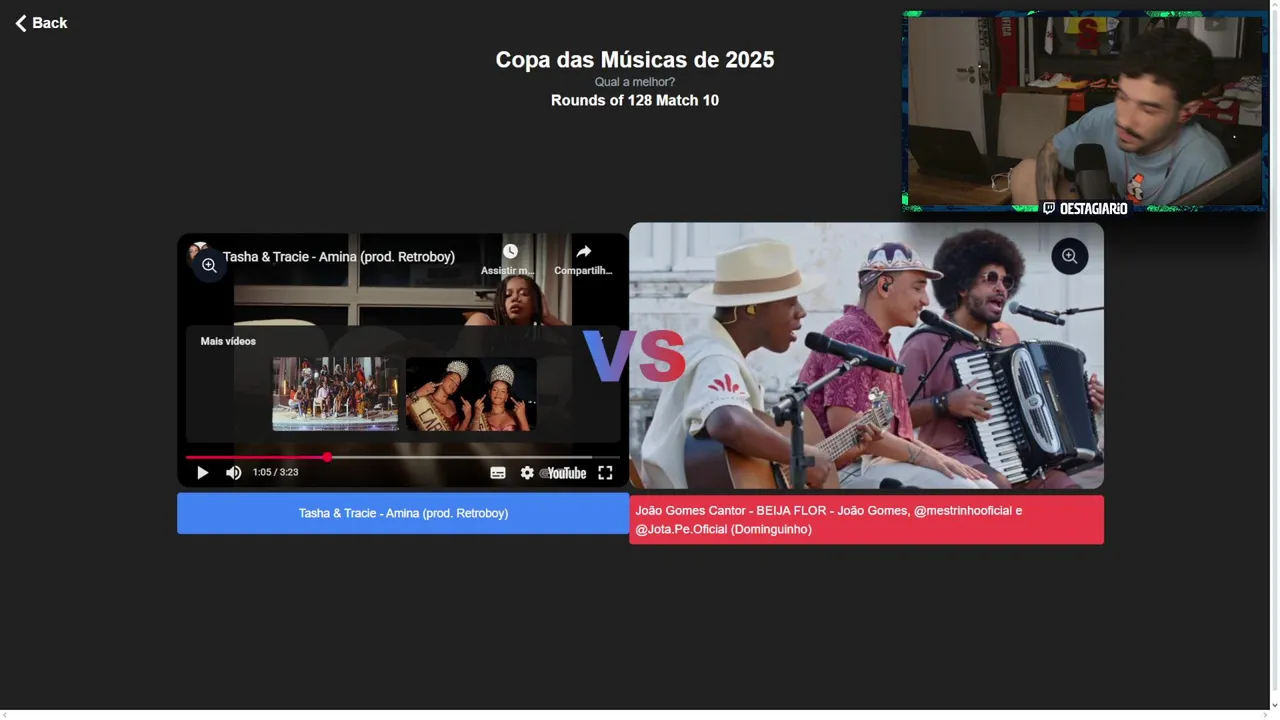
Task: Zoom the João Gomes image with magnifier
Action: [x=1070, y=256]
